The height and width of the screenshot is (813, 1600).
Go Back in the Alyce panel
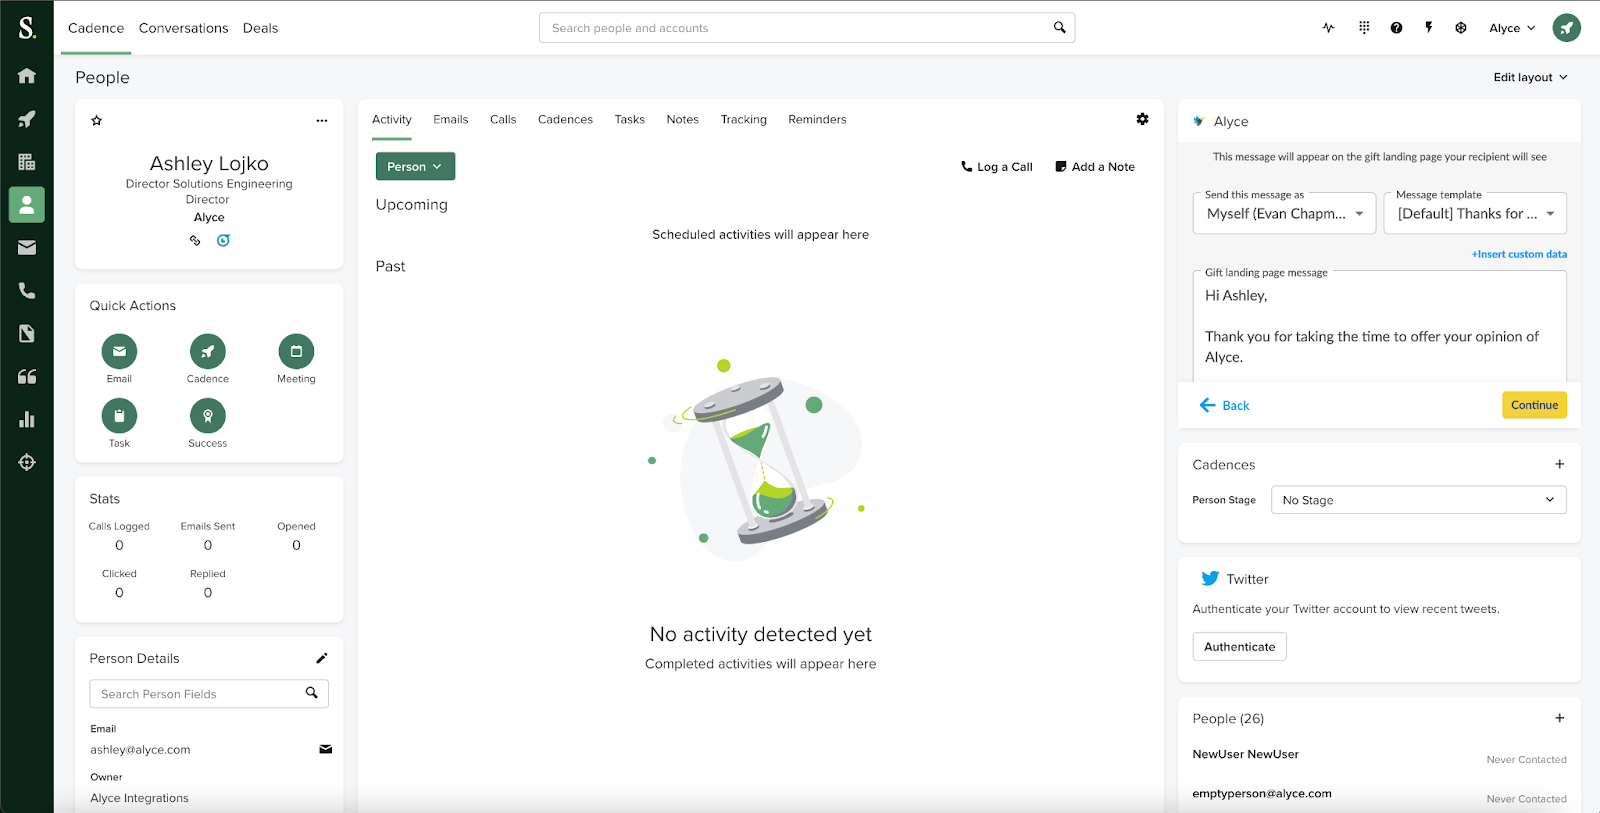pyautogui.click(x=1225, y=405)
